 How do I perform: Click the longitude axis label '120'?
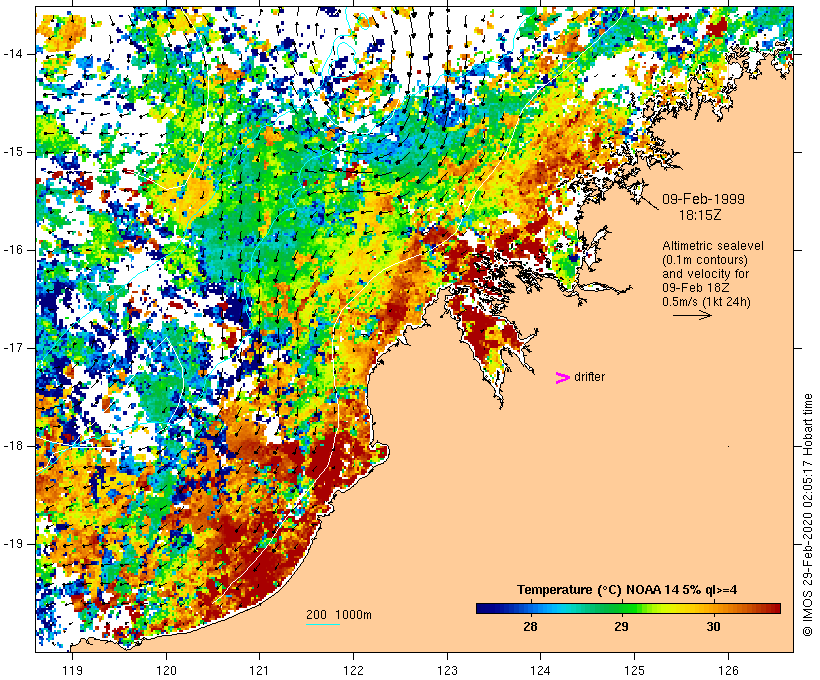click(166, 670)
